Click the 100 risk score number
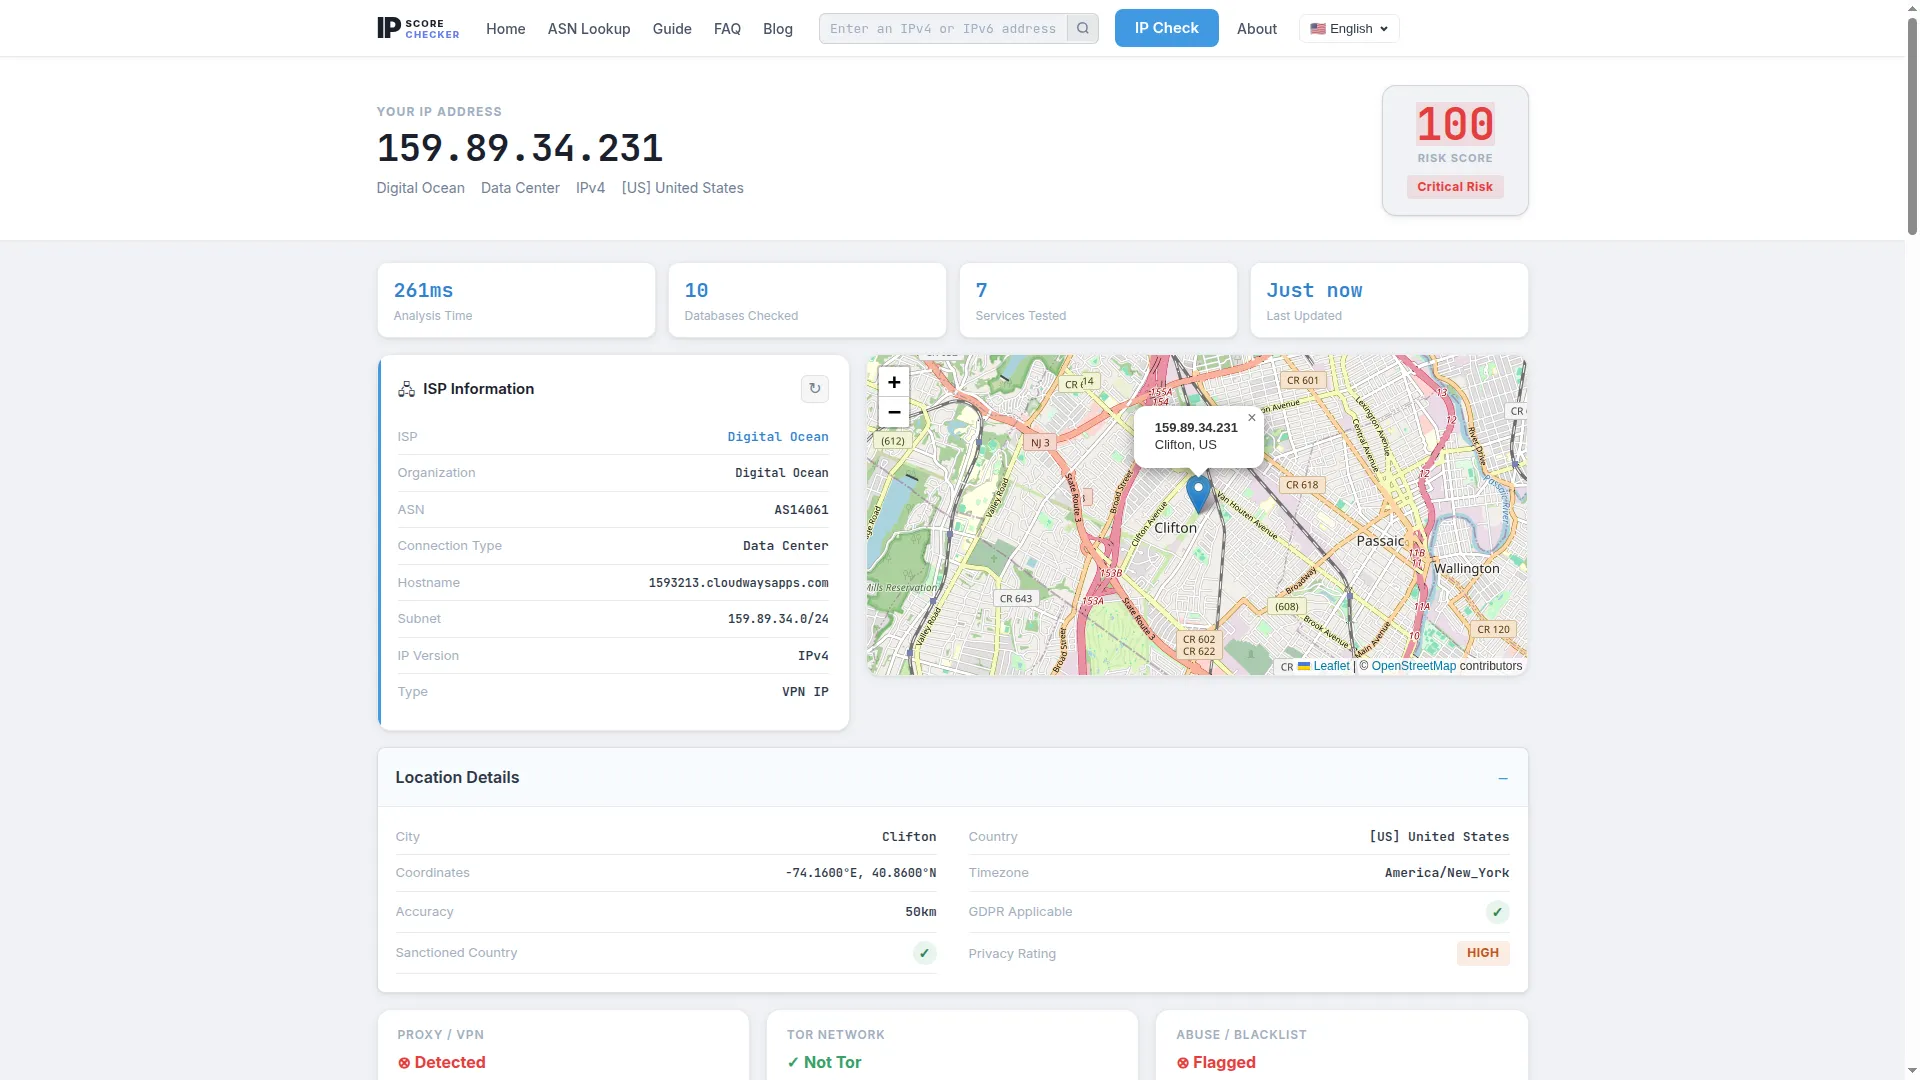The height and width of the screenshot is (1080, 1920). [x=1455, y=125]
